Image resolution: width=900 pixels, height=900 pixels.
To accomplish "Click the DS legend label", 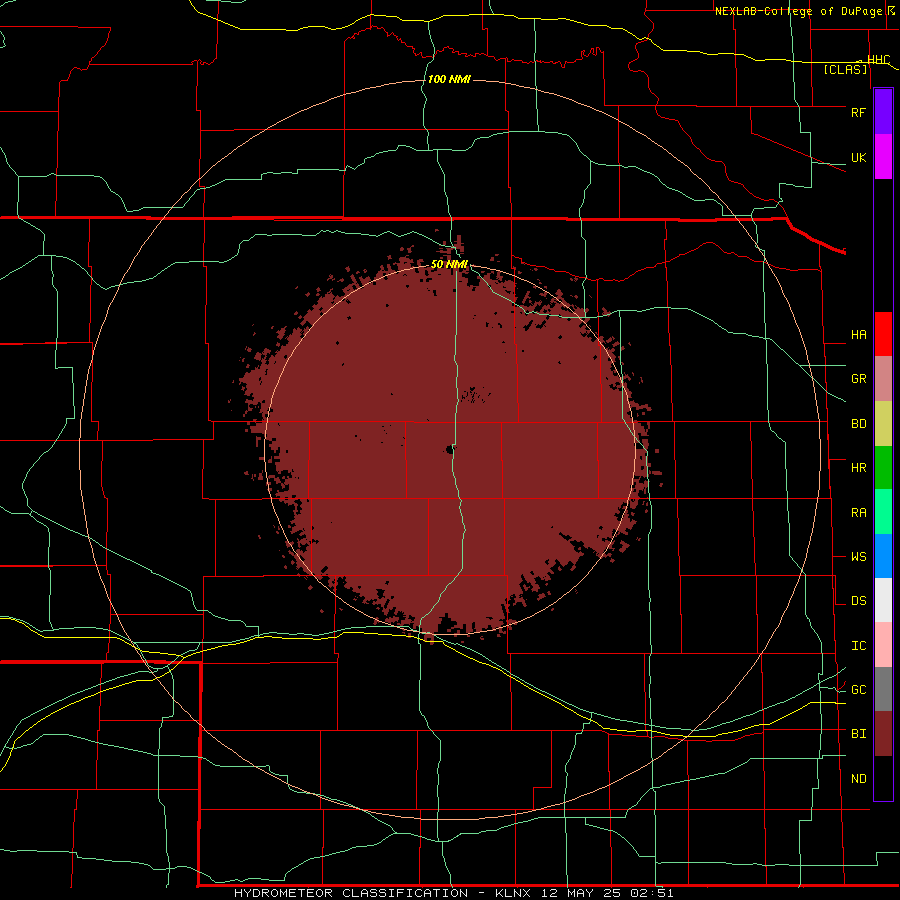I will click(858, 600).
